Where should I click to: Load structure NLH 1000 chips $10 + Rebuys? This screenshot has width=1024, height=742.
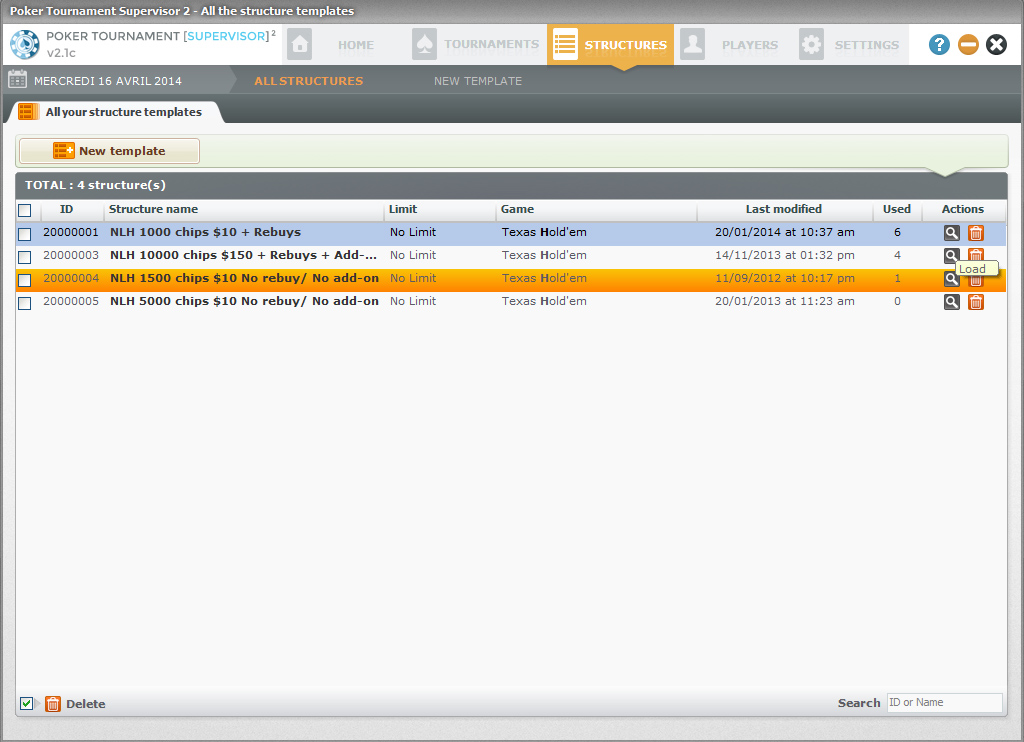coord(951,233)
